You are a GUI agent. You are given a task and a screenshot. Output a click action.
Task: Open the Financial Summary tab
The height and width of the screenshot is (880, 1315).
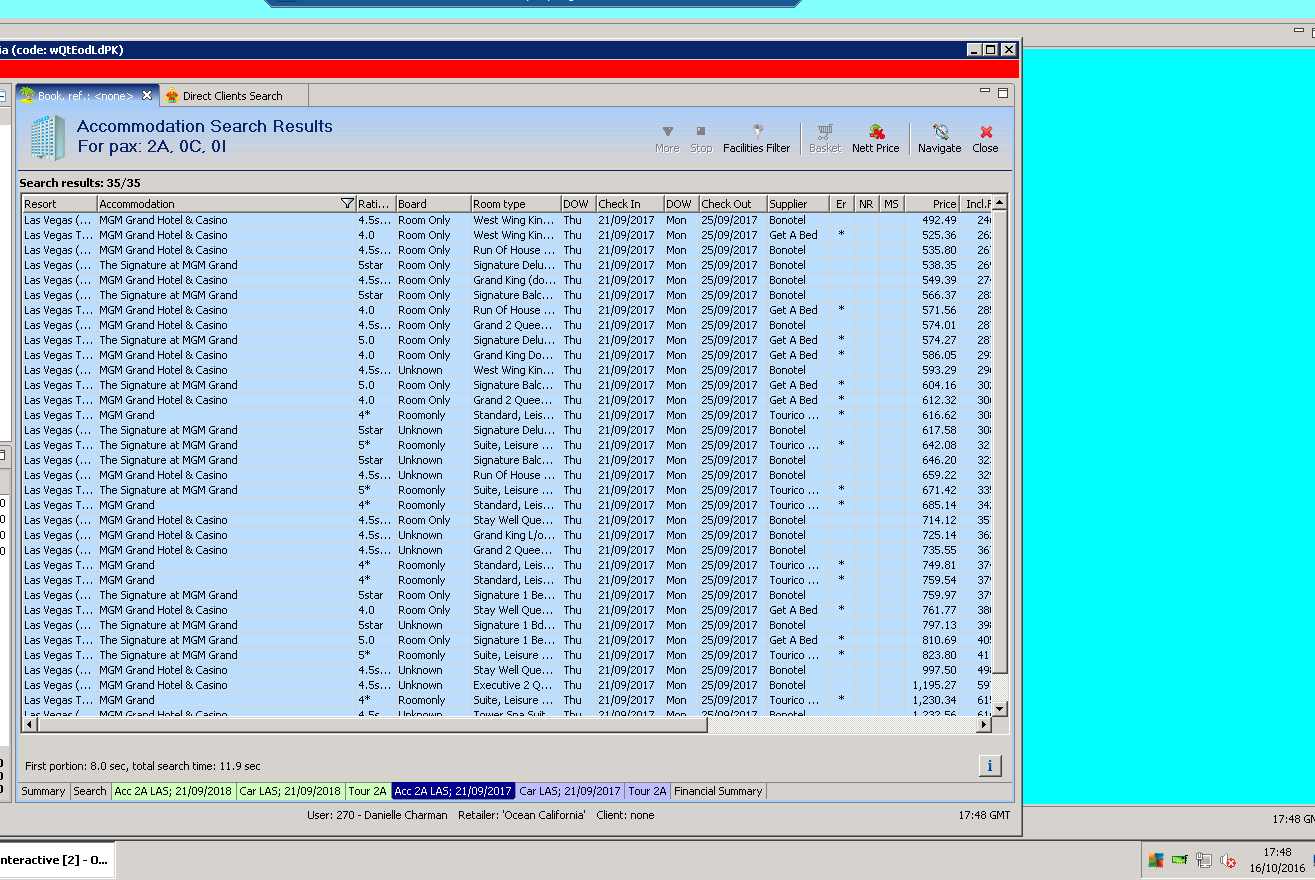coord(718,791)
